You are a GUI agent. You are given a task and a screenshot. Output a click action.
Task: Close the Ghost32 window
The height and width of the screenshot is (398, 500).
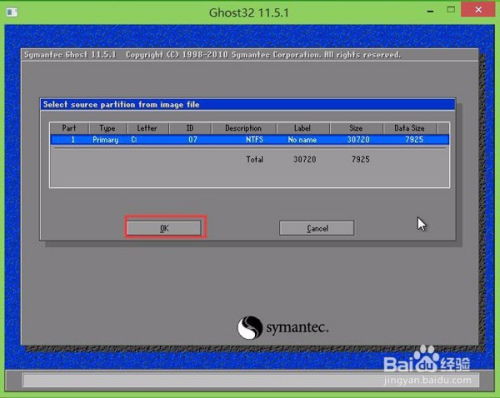tap(478, 10)
